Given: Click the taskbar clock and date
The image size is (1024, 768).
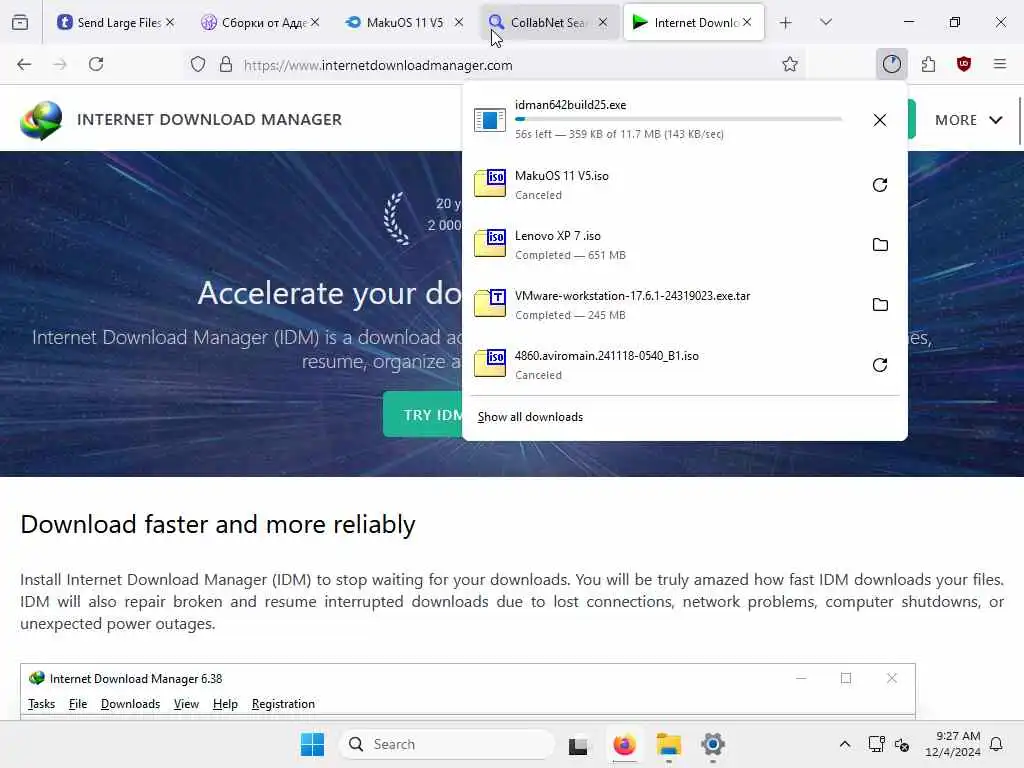Looking at the screenshot, I should (952, 744).
